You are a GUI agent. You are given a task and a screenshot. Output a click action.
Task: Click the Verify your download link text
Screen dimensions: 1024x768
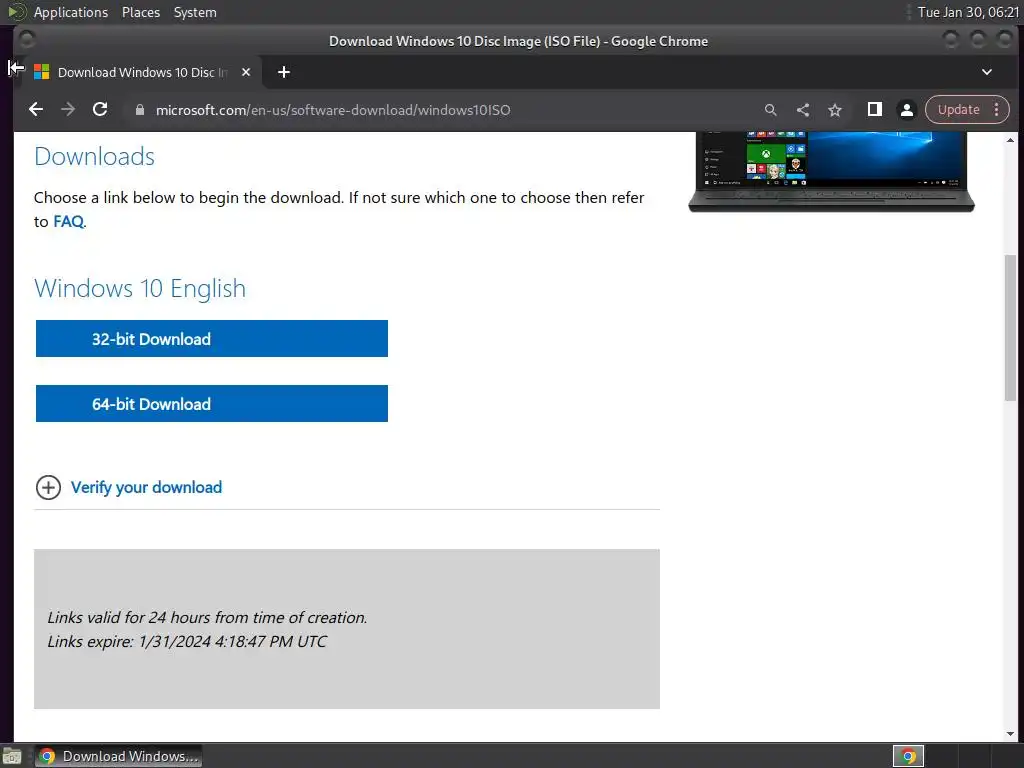(146, 487)
